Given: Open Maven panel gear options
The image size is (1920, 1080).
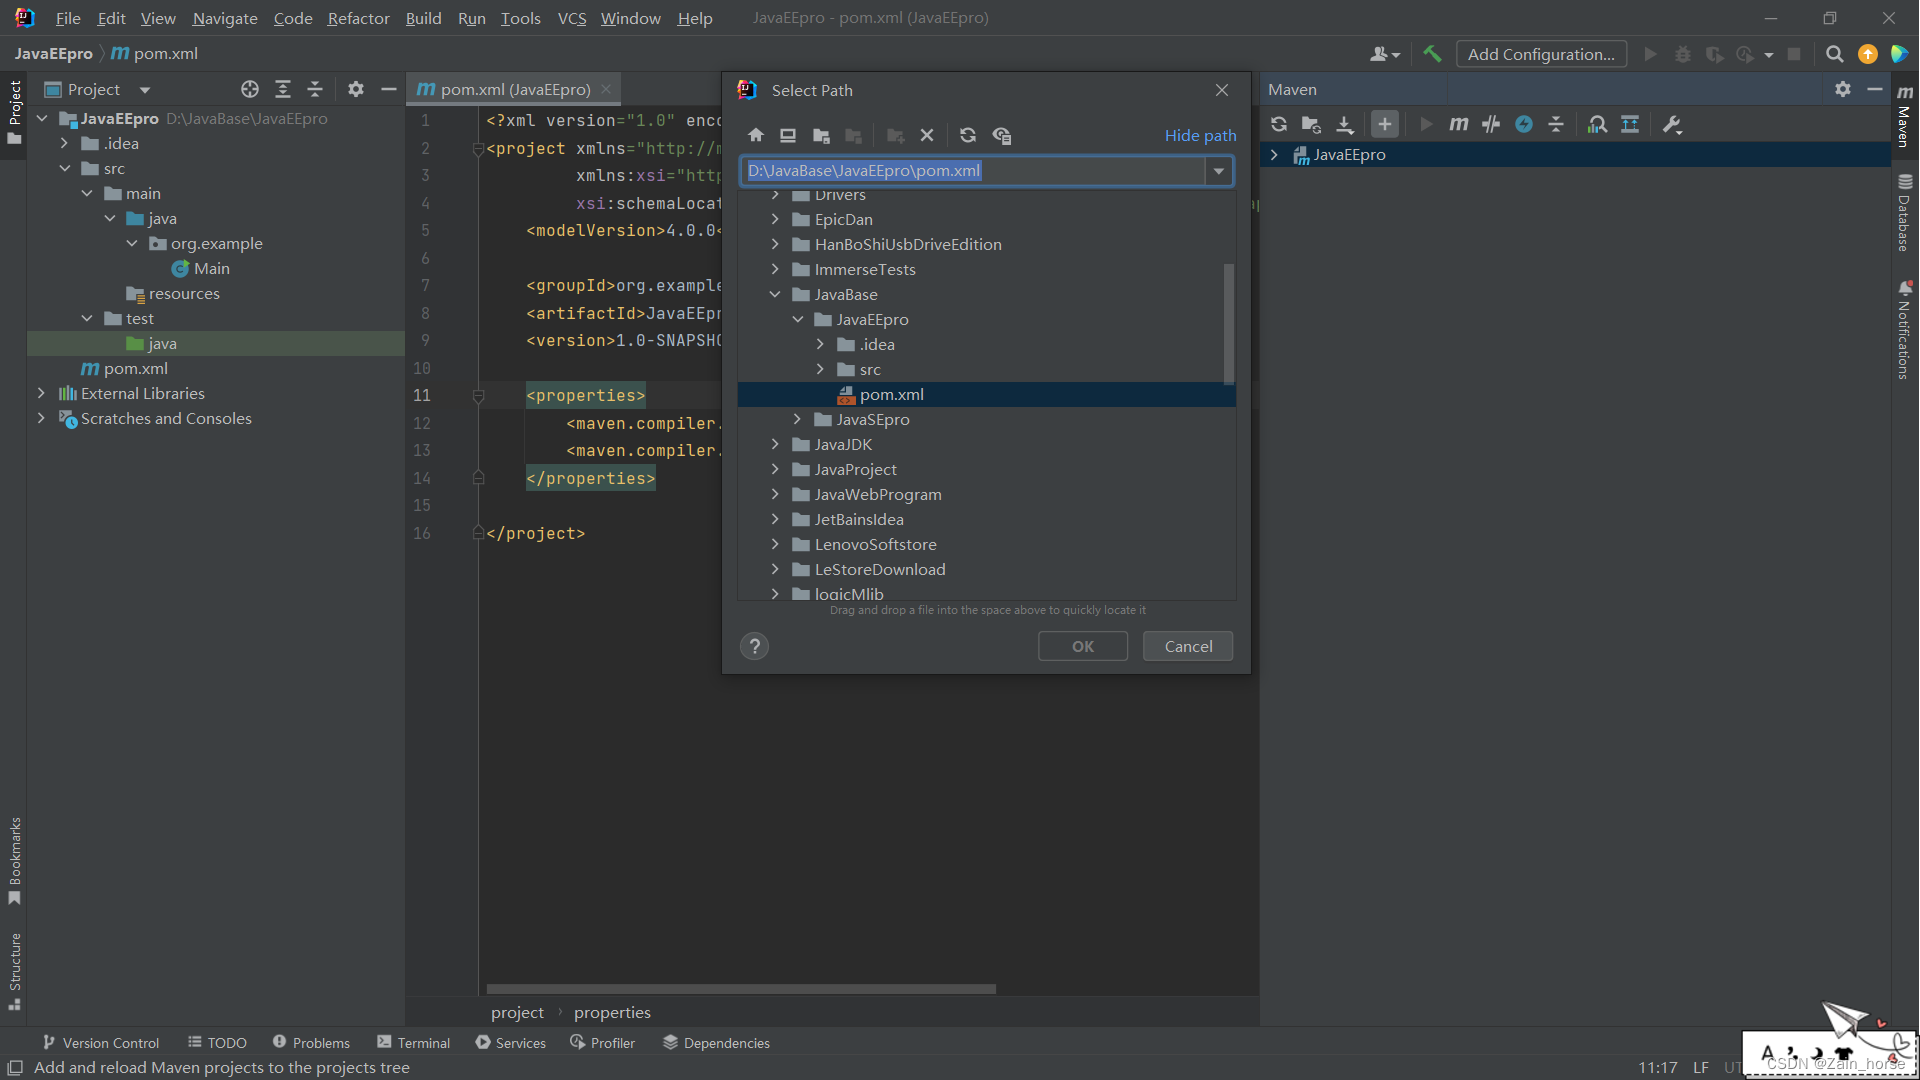Looking at the screenshot, I should coord(1843,89).
